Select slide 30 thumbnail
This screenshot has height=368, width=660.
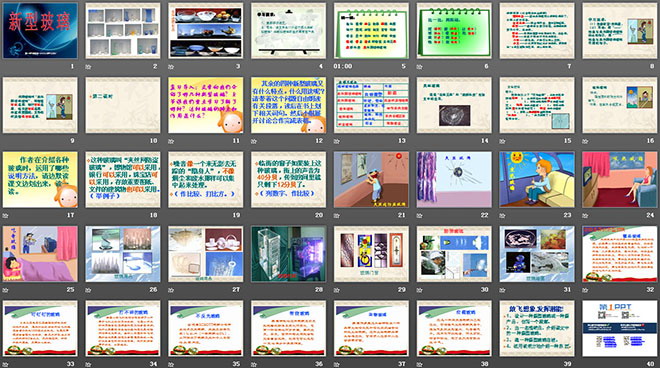(x=454, y=254)
